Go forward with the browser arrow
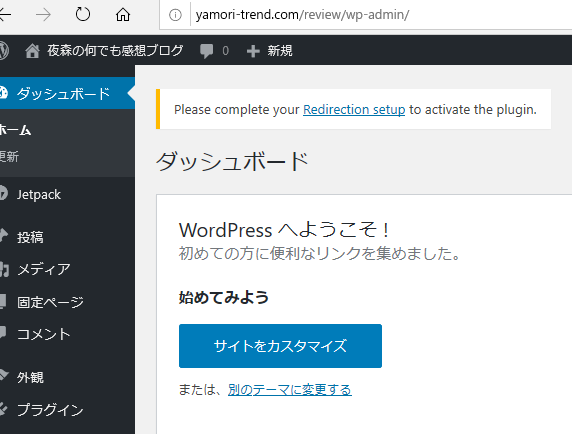Screen dimensions: 572x434 pyautogui.click(x=43, y=15)
